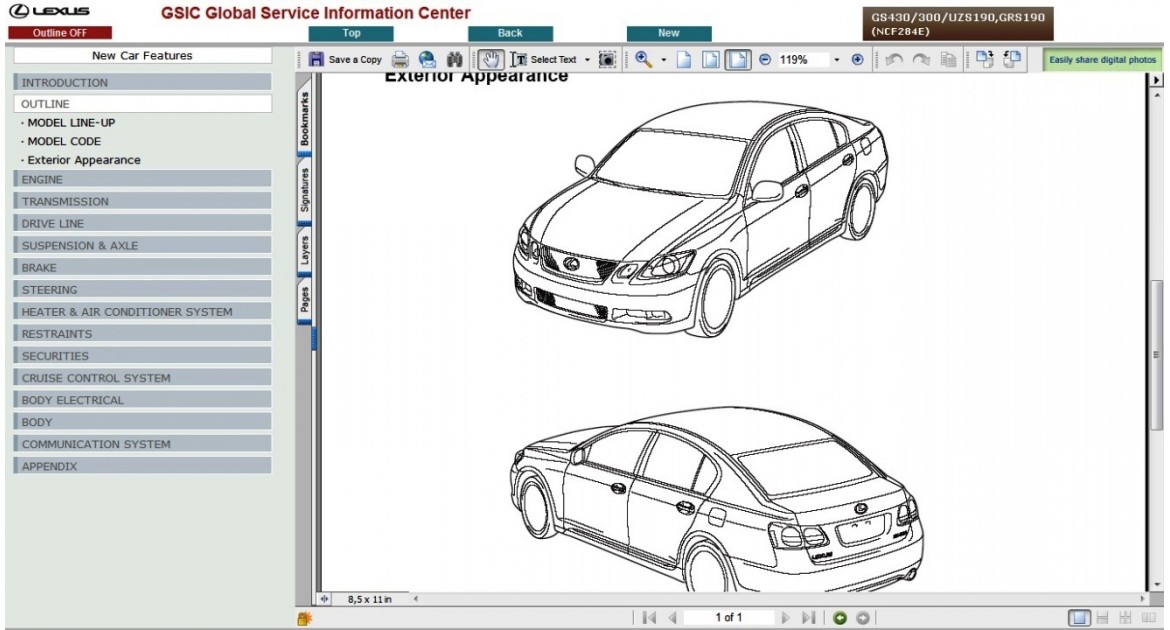Screen dimensions: 1170x630
Task: Expand the BODY section
Action: (x=142, y=422)
